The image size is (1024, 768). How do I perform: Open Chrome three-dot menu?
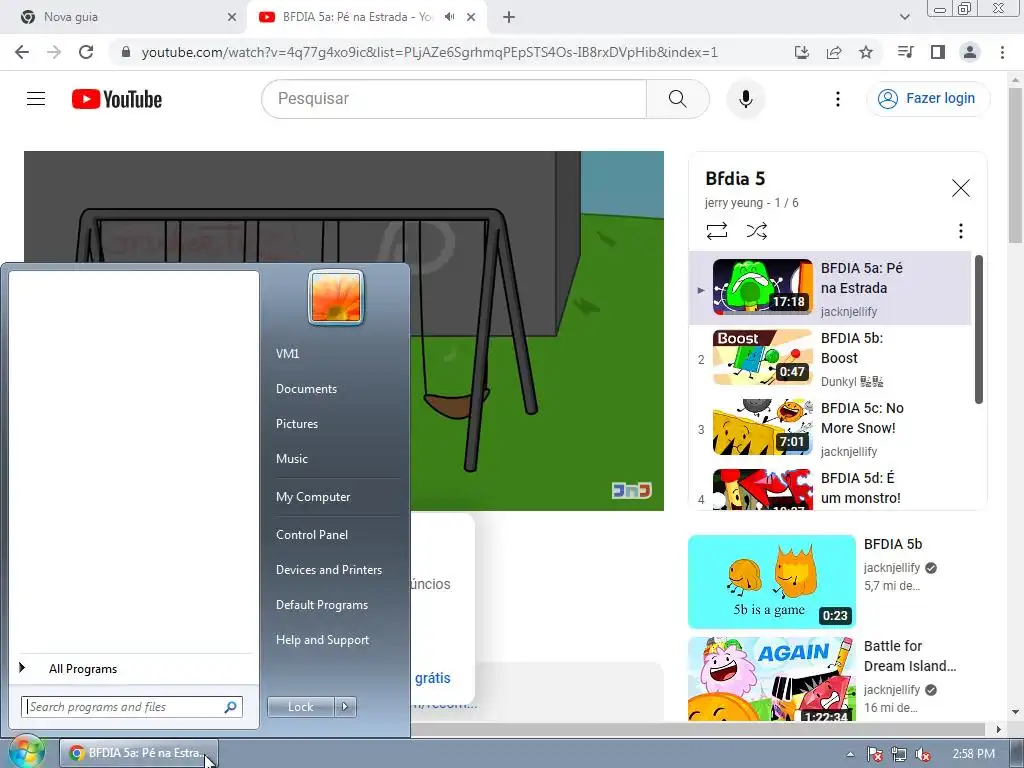click(1002, 52)
